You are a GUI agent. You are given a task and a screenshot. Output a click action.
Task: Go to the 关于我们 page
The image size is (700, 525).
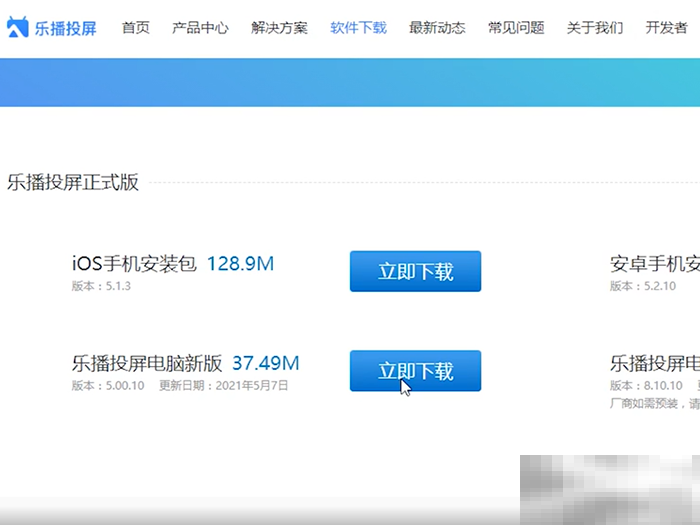coord(595,28)
